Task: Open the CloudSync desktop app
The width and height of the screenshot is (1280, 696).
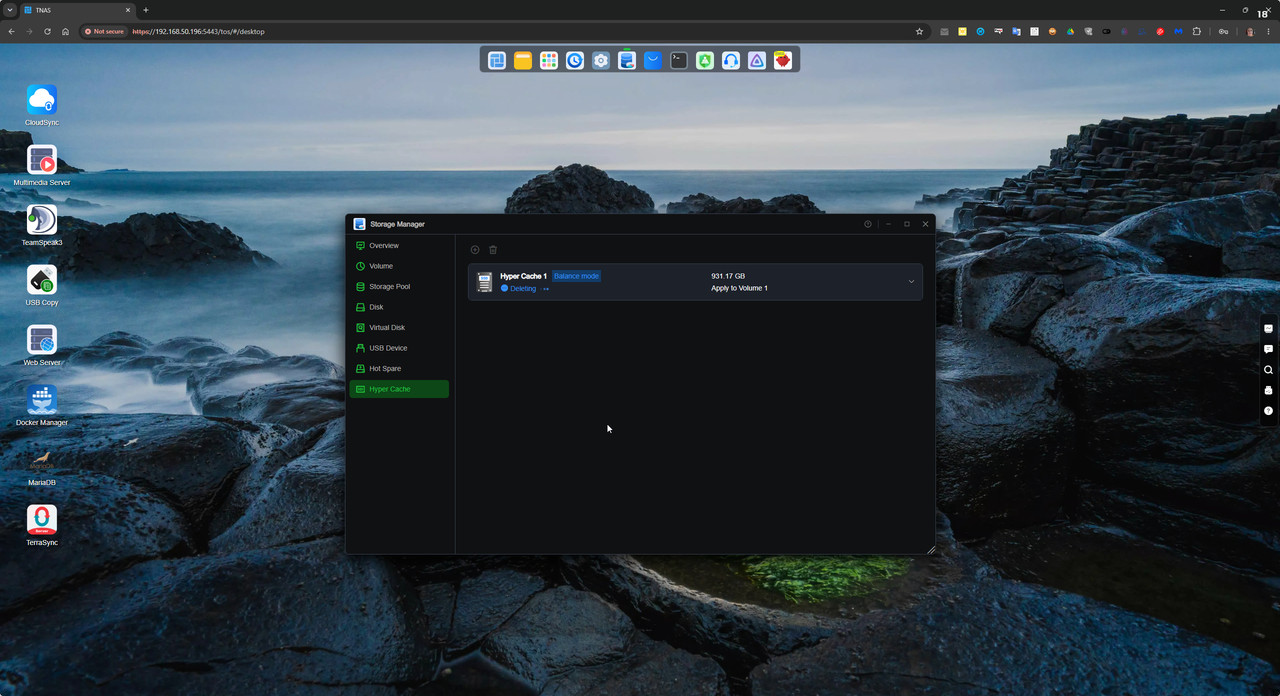Action: (42, 100)
